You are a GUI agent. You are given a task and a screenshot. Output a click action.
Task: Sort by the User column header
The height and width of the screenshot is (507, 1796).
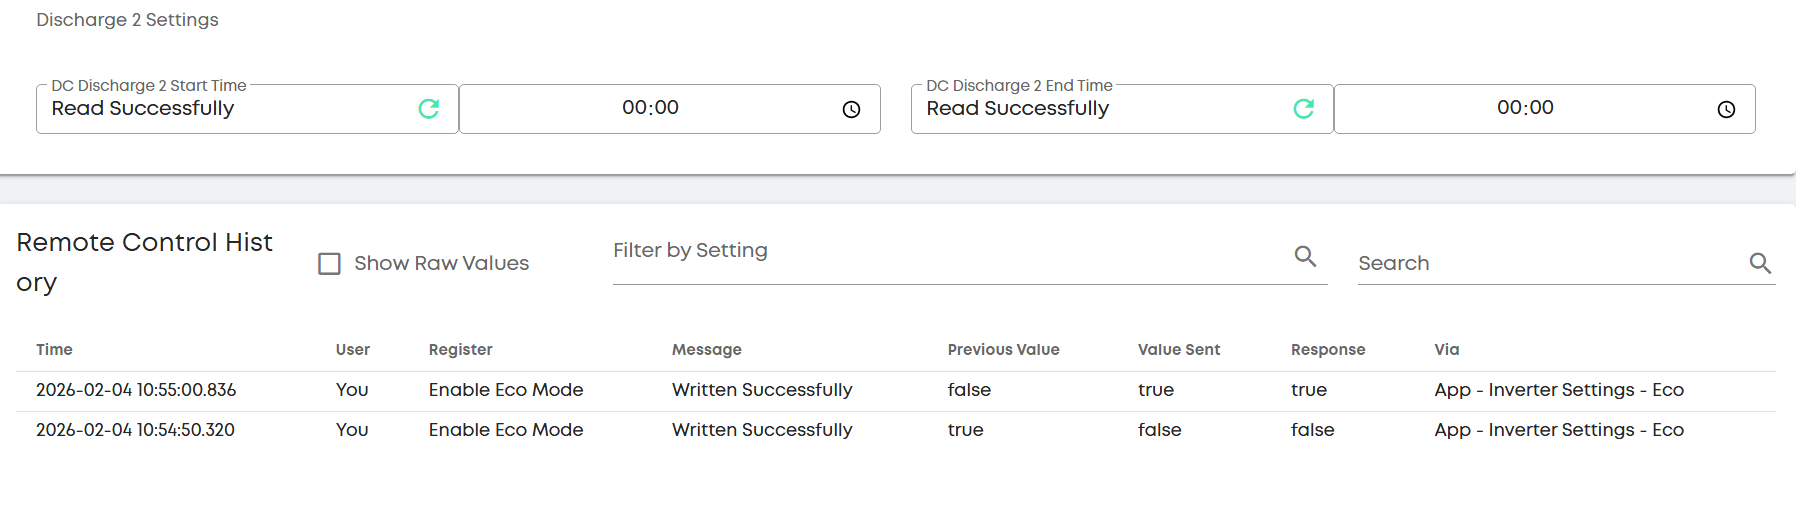click(x=352, y=350)
